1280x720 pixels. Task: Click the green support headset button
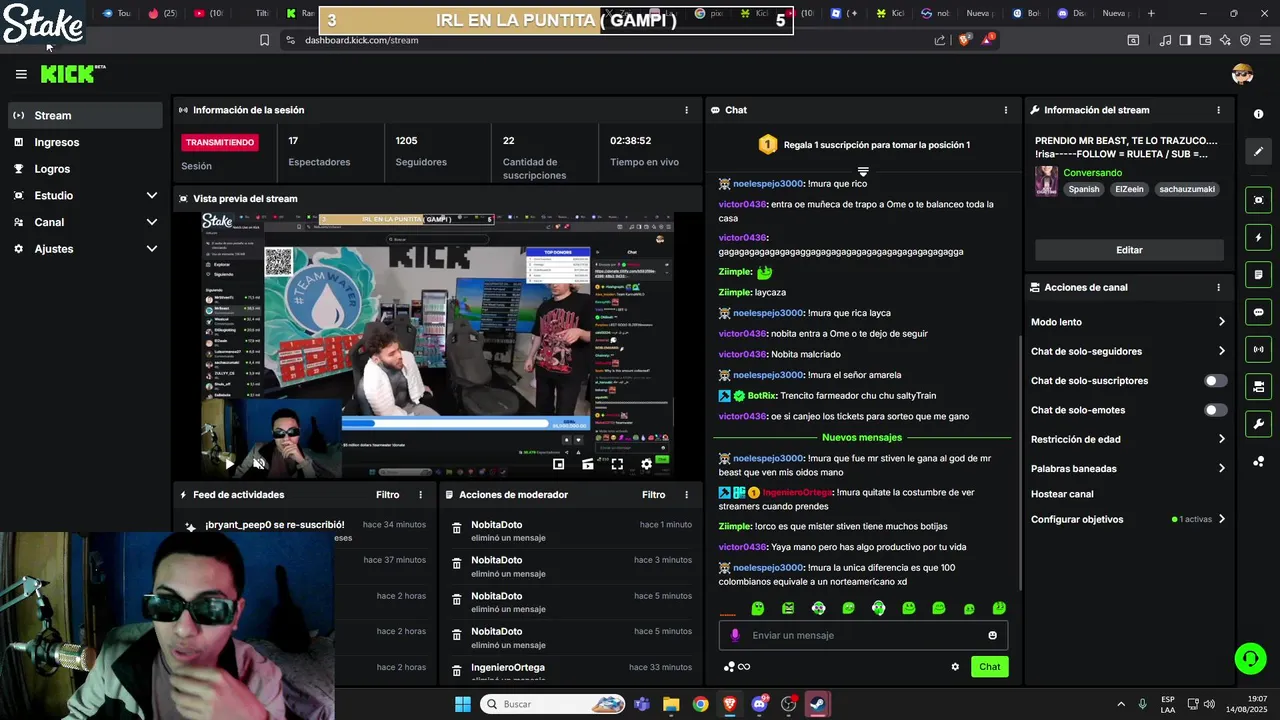pos(1250,659)
